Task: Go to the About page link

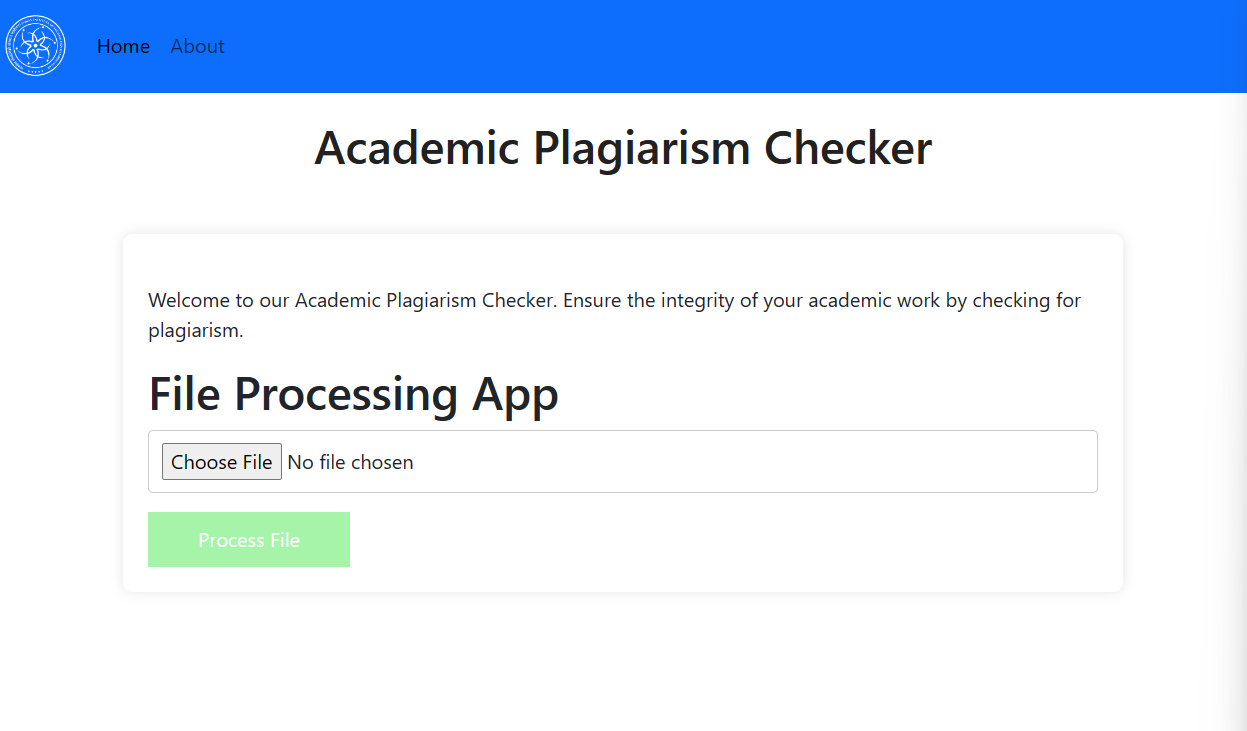Action: 197,46
